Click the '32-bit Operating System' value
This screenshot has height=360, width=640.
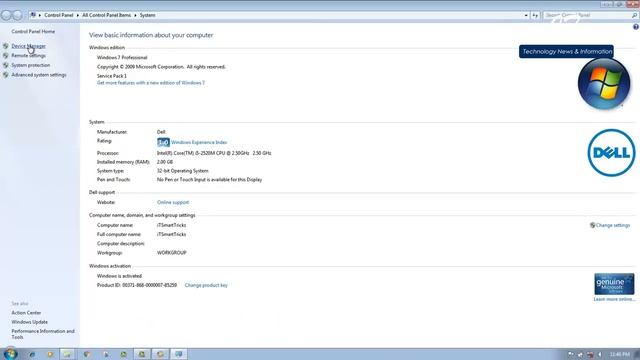[x=182, y=171]
